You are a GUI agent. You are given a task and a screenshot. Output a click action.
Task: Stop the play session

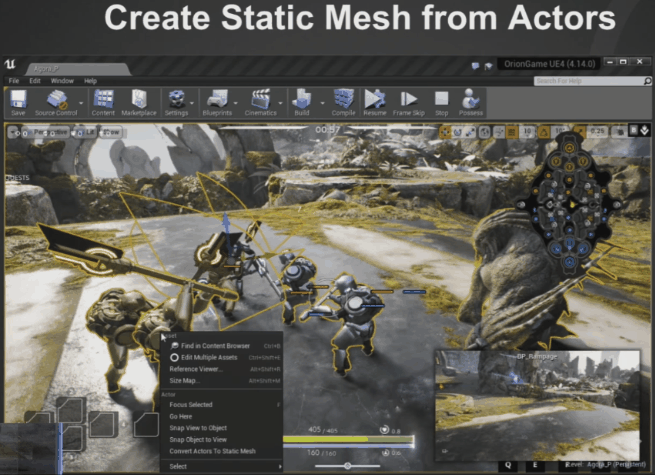pos(442,102)
